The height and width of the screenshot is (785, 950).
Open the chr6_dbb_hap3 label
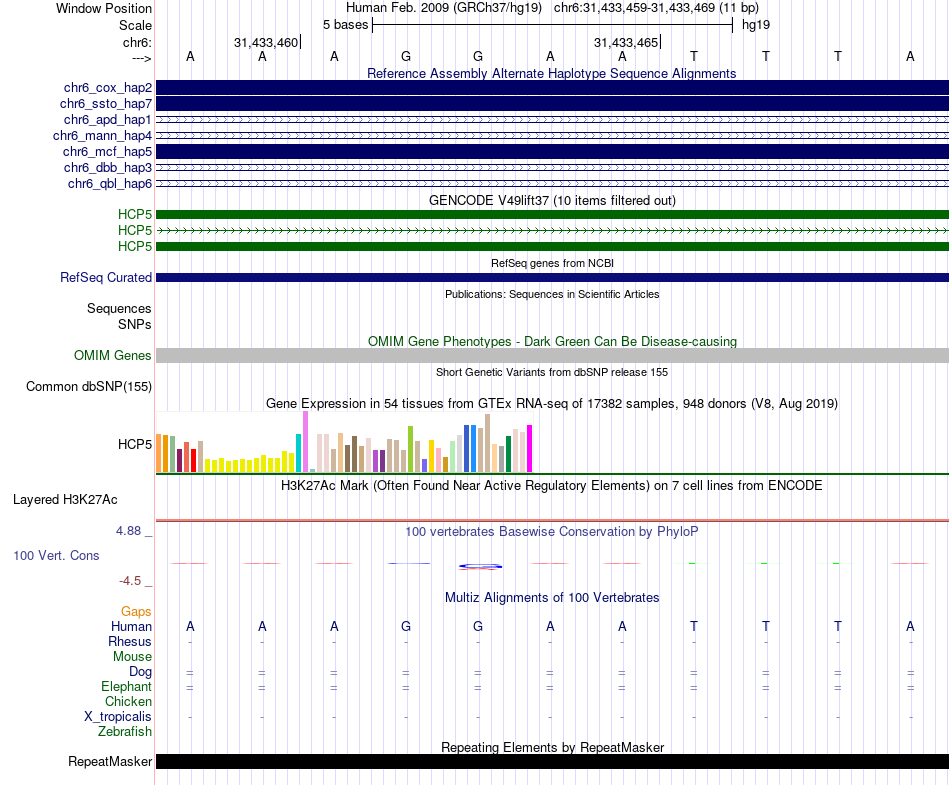coord(108,168)
